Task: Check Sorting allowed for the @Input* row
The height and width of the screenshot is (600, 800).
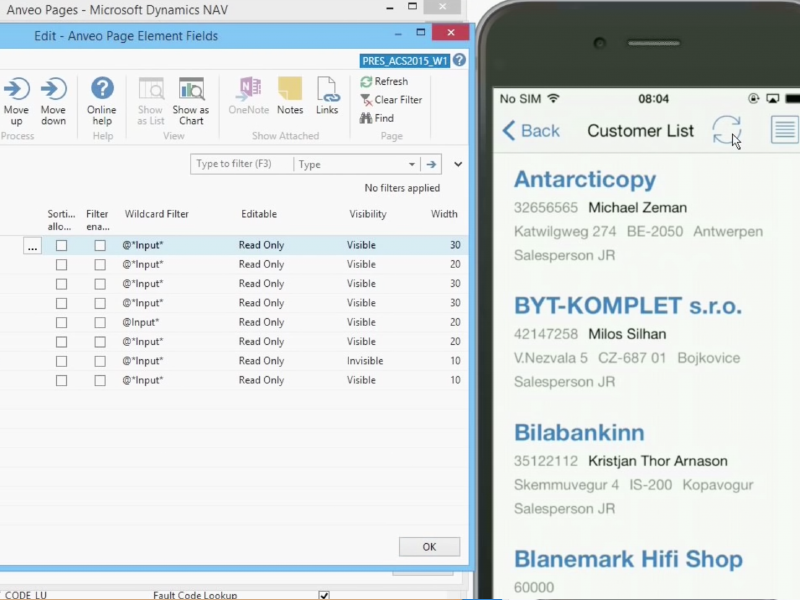Action: [61, 322]
